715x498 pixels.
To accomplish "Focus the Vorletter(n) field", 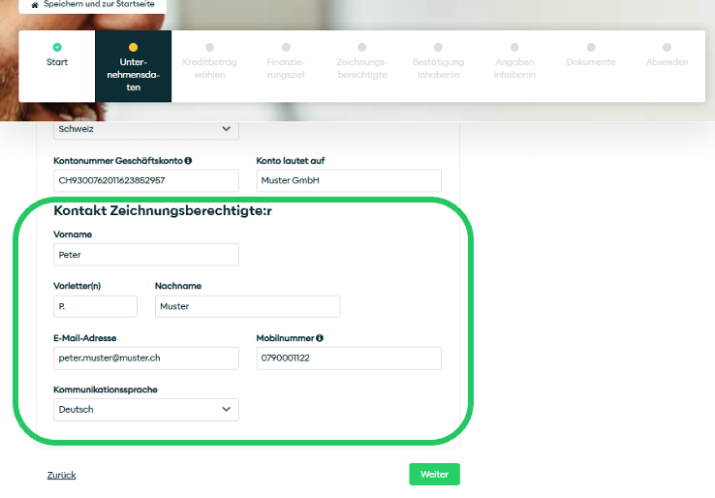I will coord(95,306).
